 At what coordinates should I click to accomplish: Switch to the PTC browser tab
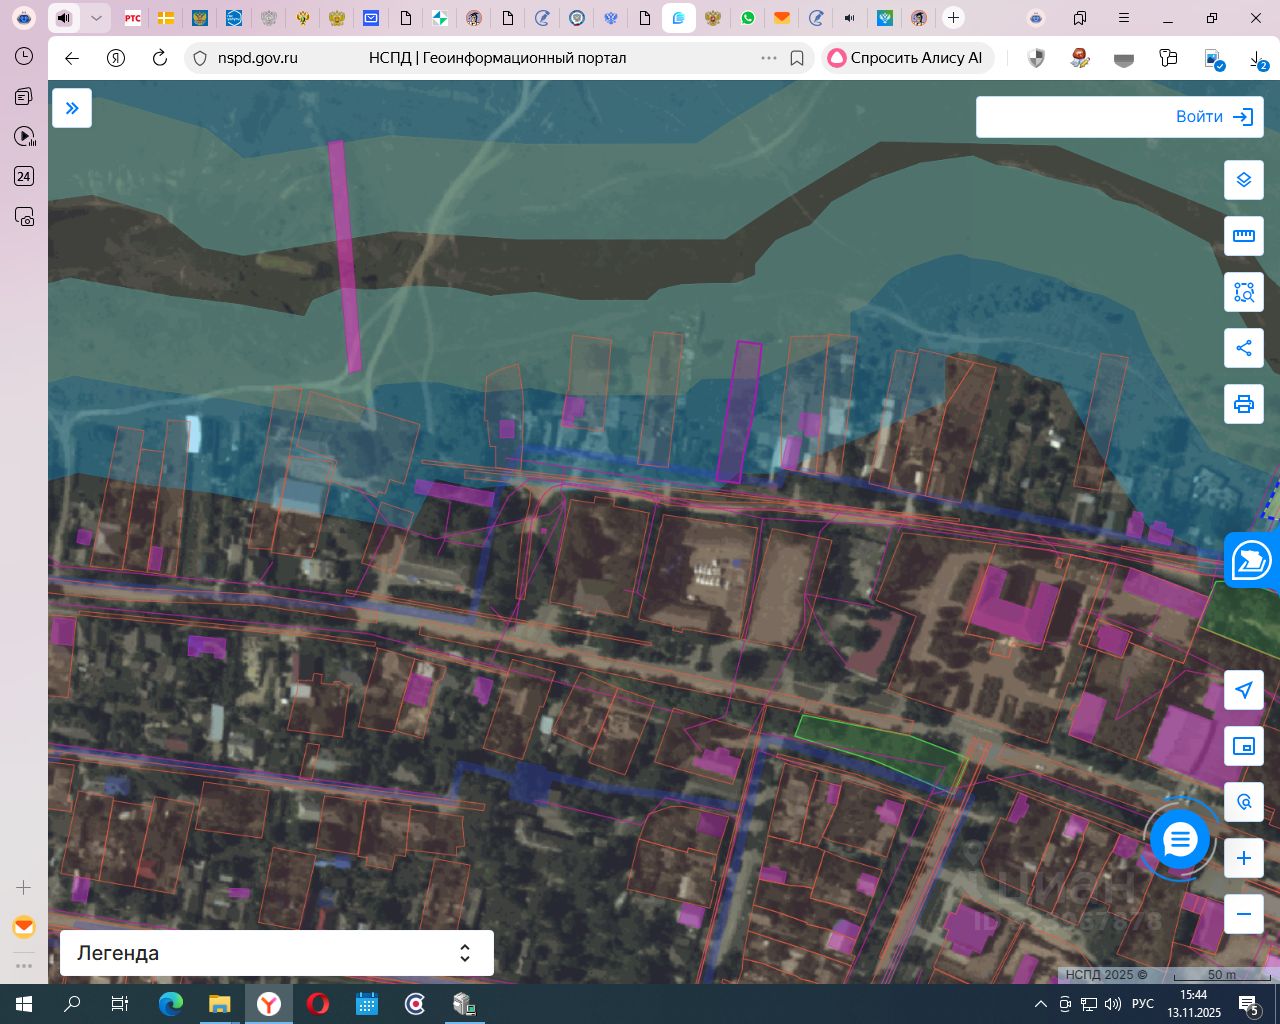pyautogui.click(x=132, y=18)
